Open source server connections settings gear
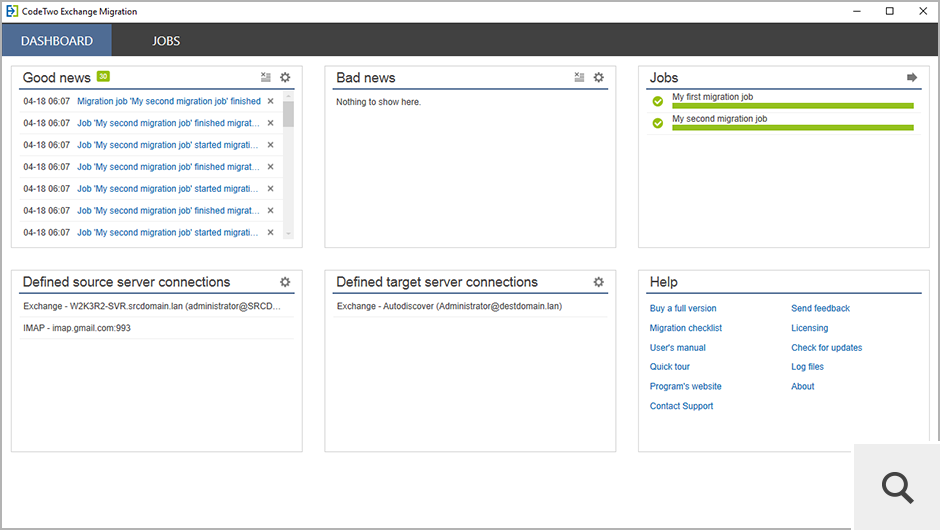Image resolution: width=940 pixels, height=530 pixels. click(285, 282)
